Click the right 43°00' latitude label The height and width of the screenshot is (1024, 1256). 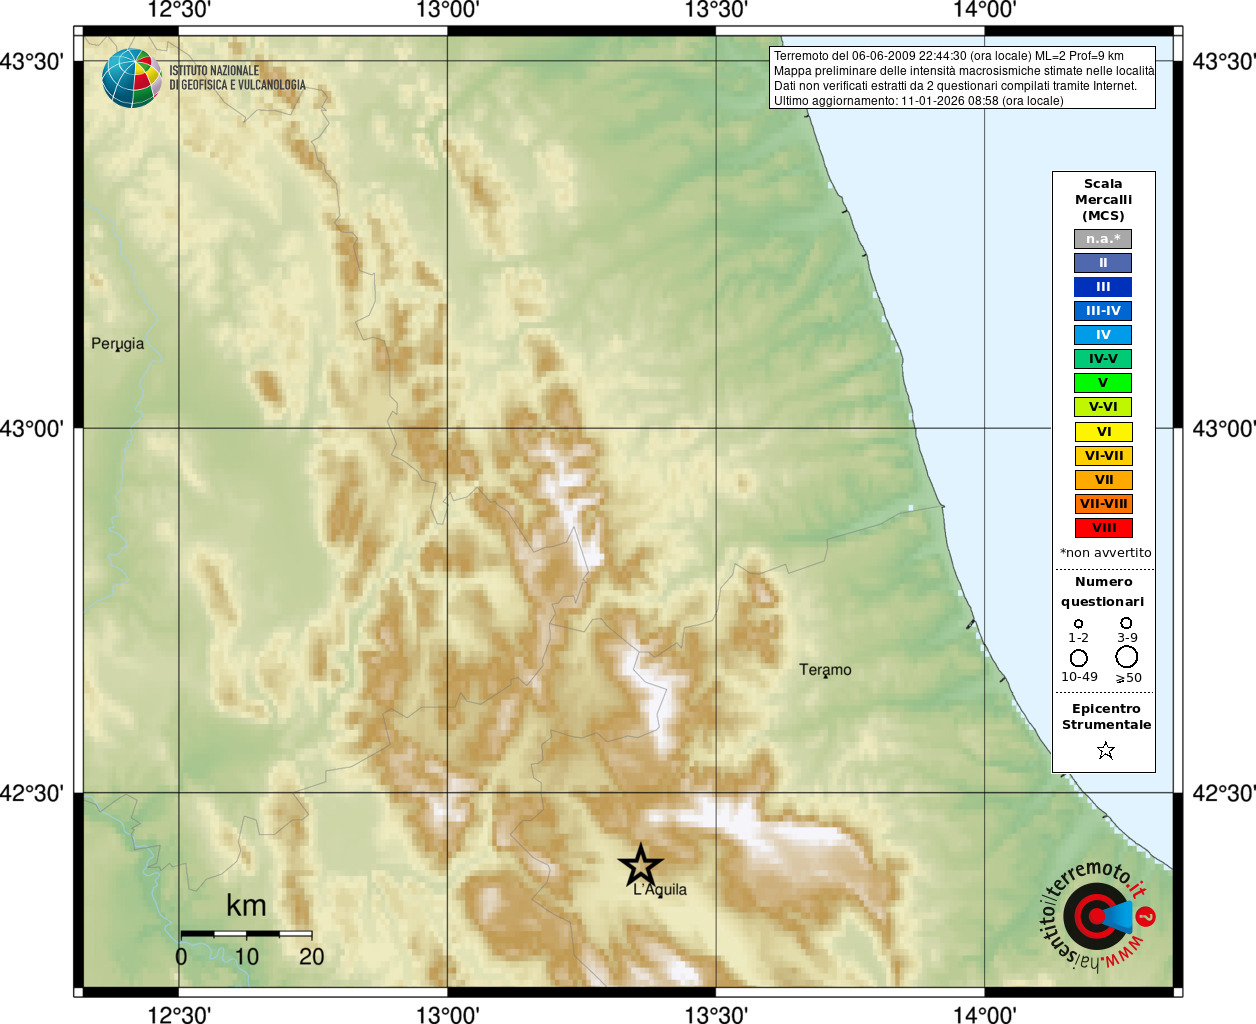coord(1223,429)
